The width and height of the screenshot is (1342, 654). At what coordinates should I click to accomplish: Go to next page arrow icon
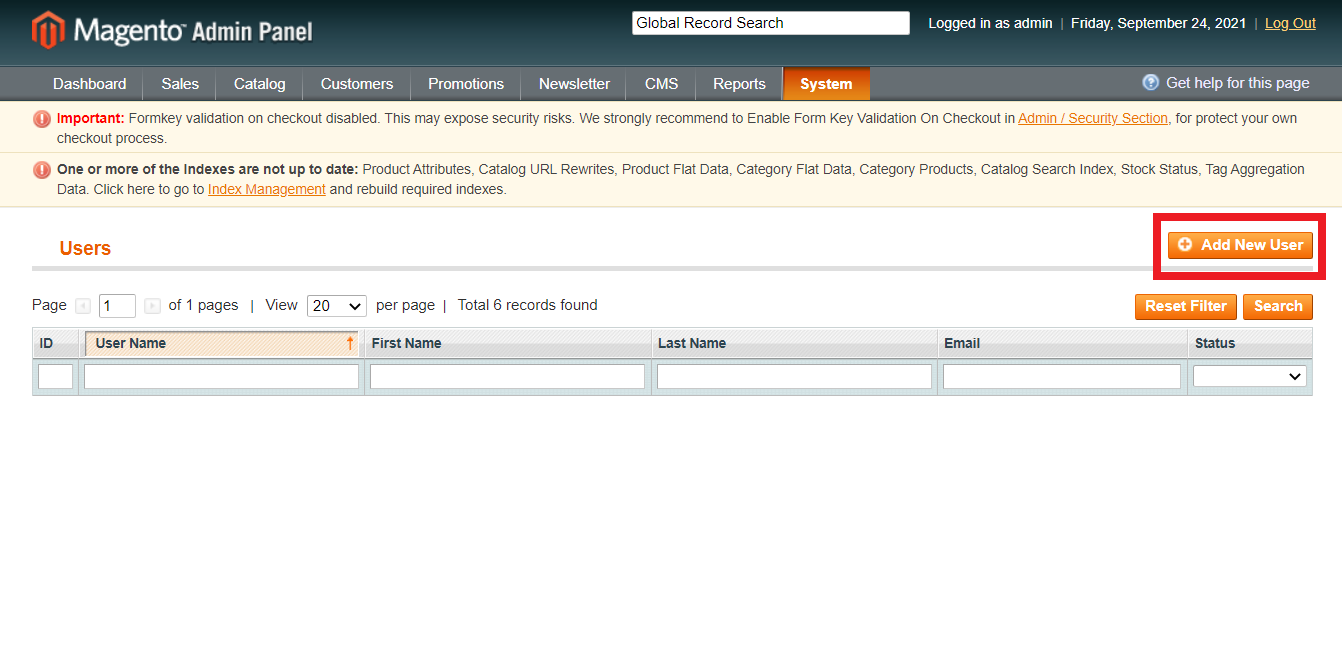click(x=152, y=306)
